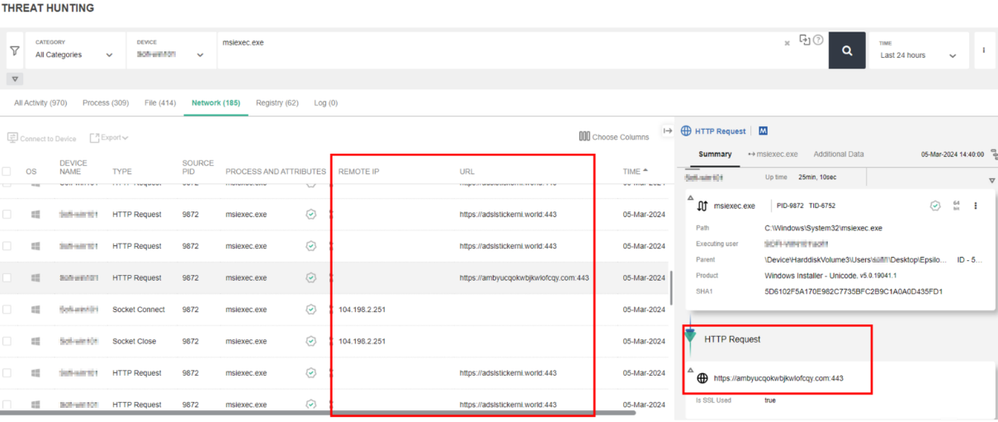
Task: Click the shield icon in Socket Connect row
Action: tap(311, 309)
